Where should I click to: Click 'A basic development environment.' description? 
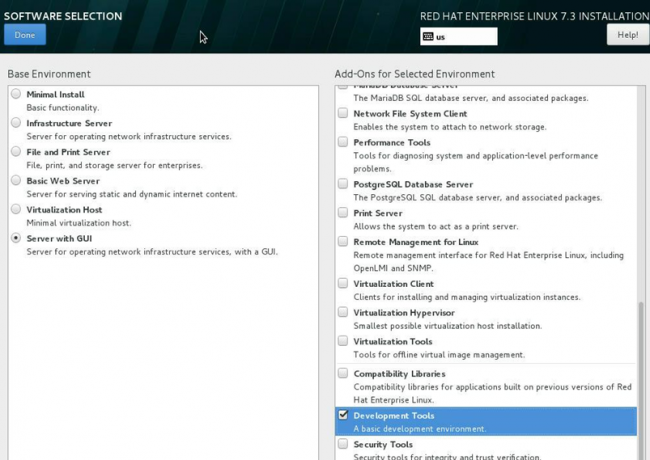pos(420,429)
